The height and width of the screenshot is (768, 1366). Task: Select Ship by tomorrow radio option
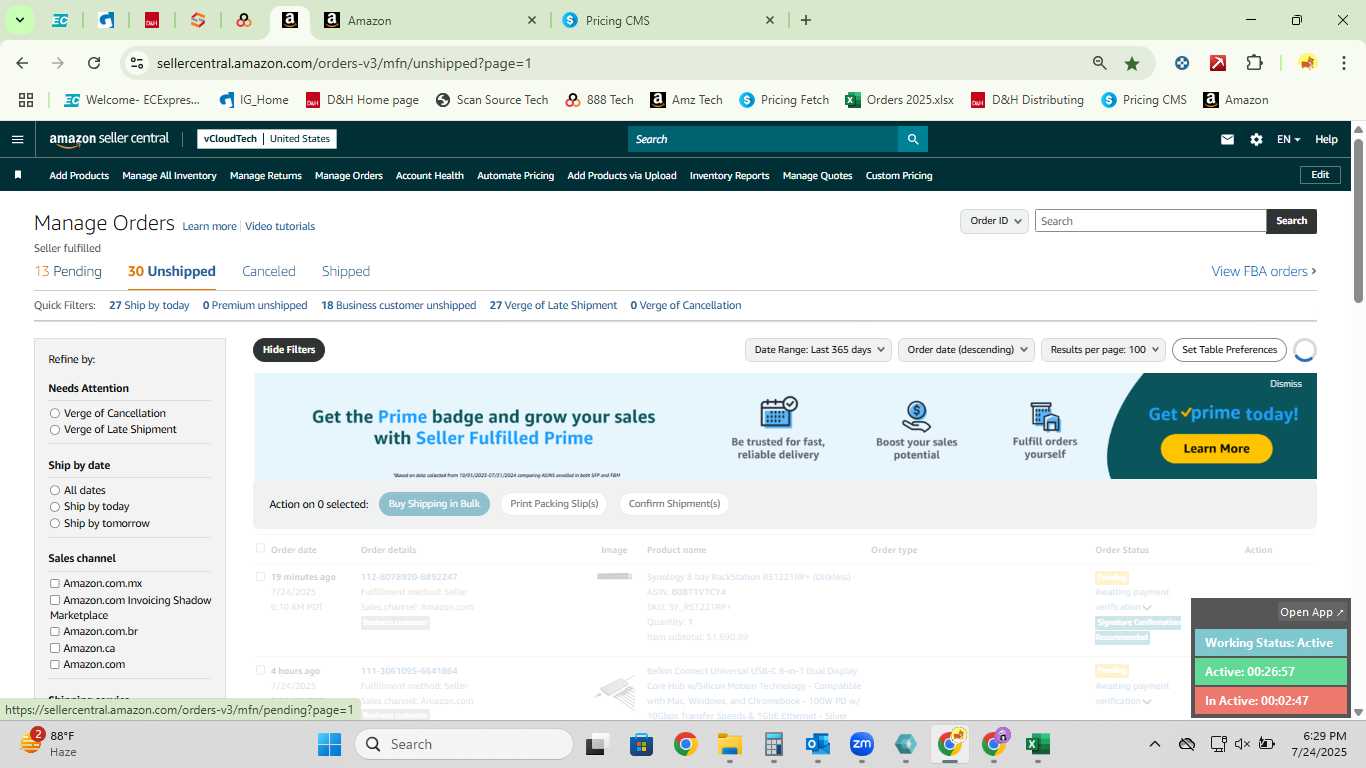pos(55,523)
